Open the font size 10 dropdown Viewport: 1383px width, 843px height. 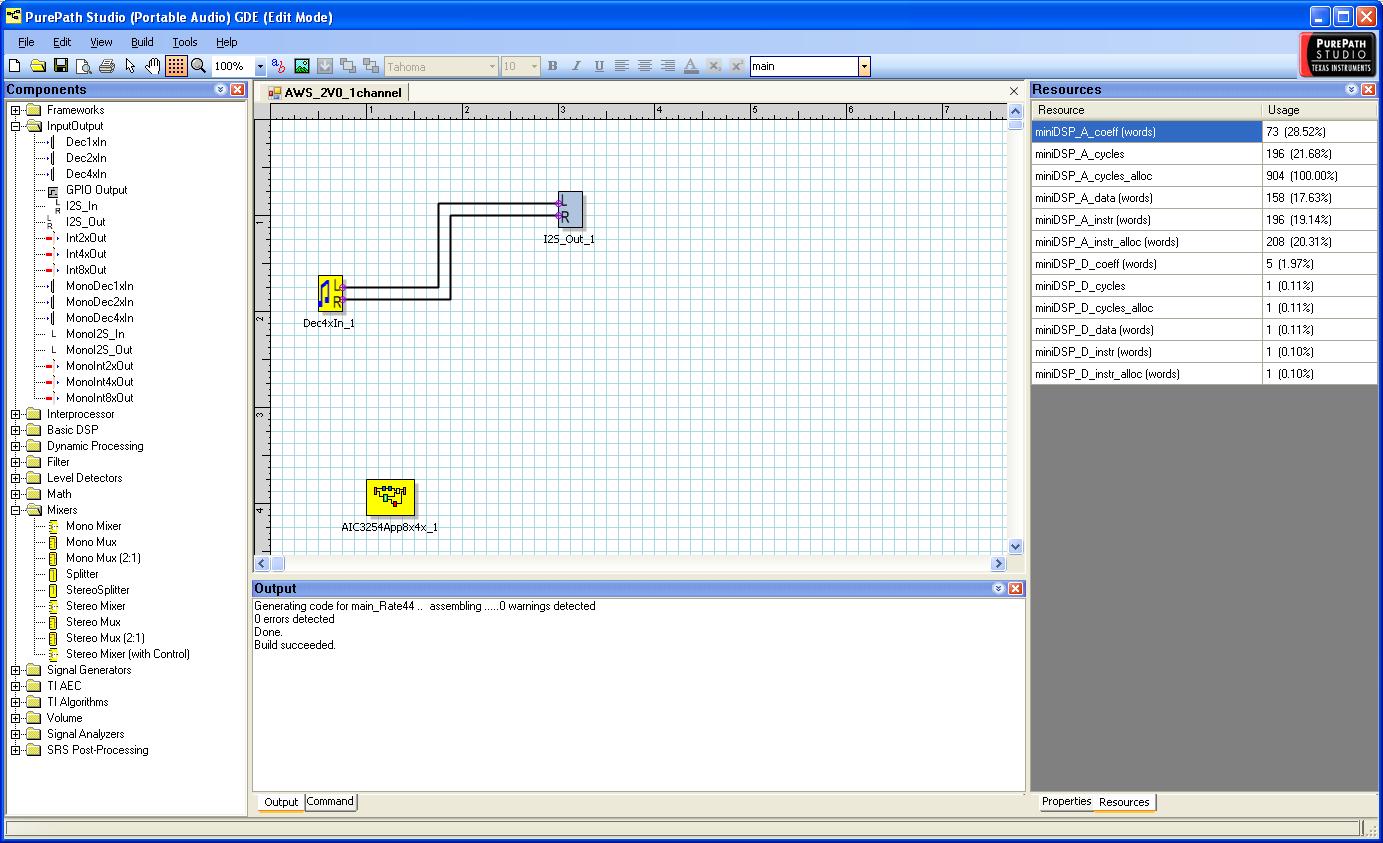point(534,66)
